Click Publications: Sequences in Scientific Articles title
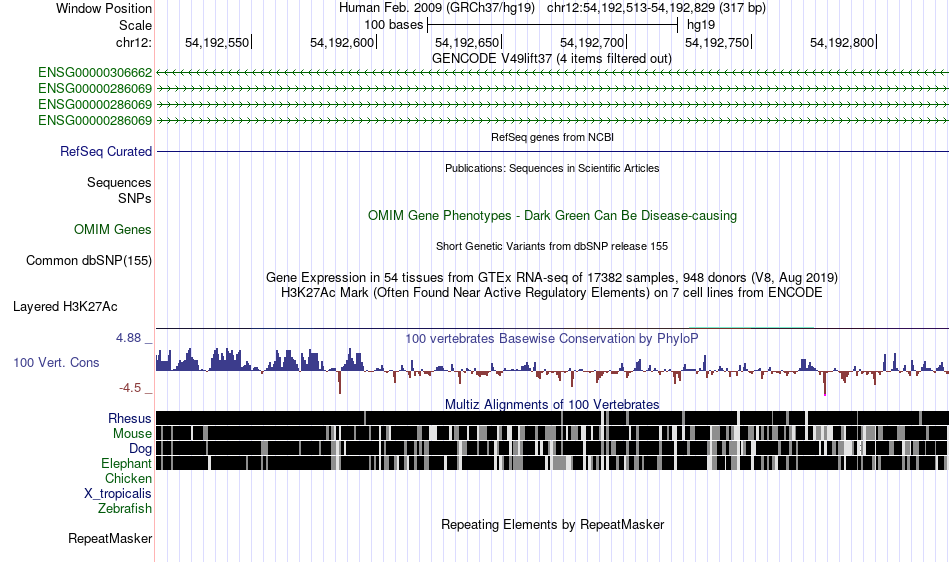Image resolution: width=950 pixels, height=562 pixels. pos(552,168)
